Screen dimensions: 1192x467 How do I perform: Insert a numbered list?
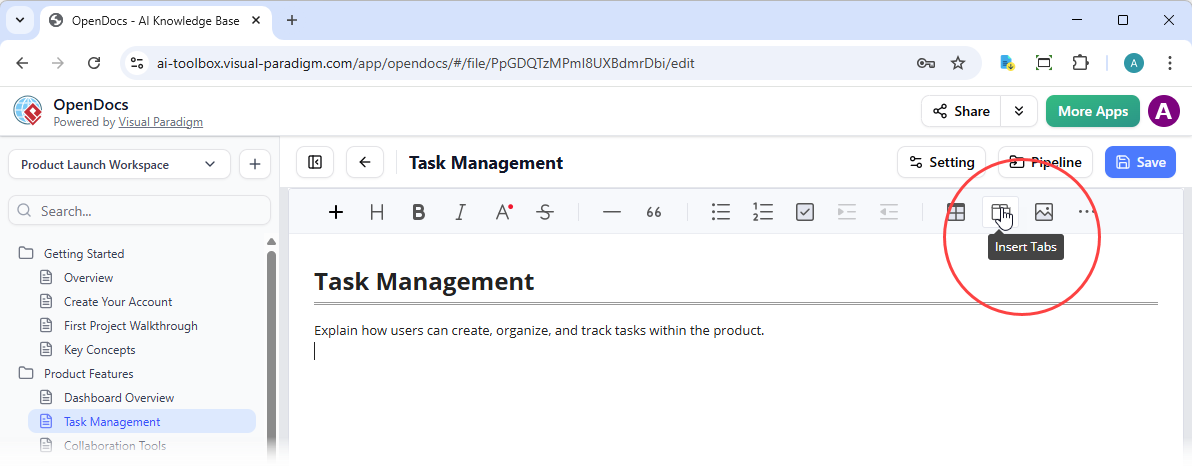pyautogui.click(x=763, y=212)
